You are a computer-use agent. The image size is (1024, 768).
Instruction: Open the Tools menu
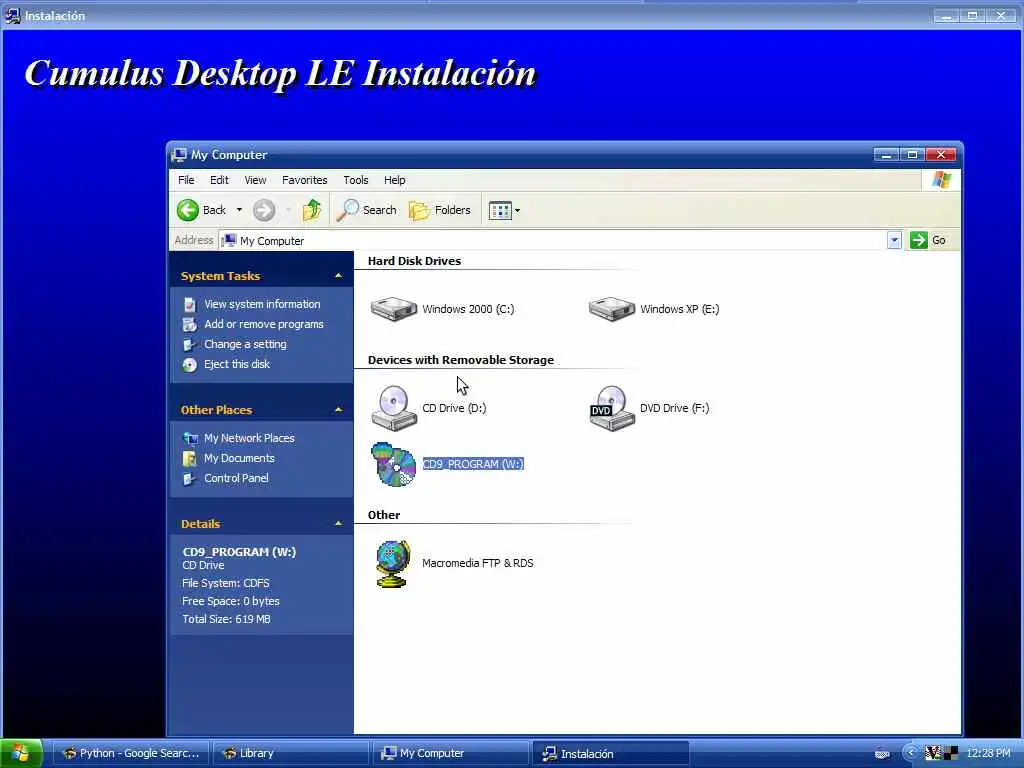tap(356, 180)
